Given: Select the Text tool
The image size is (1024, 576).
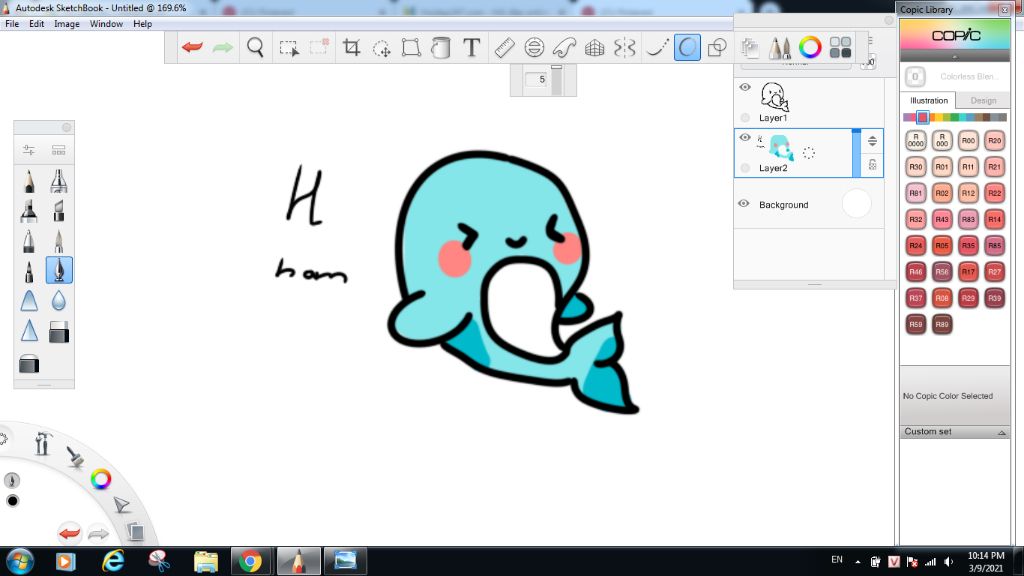Looking at the screenshot, I should pyautogui.click(x=472, y=48).
